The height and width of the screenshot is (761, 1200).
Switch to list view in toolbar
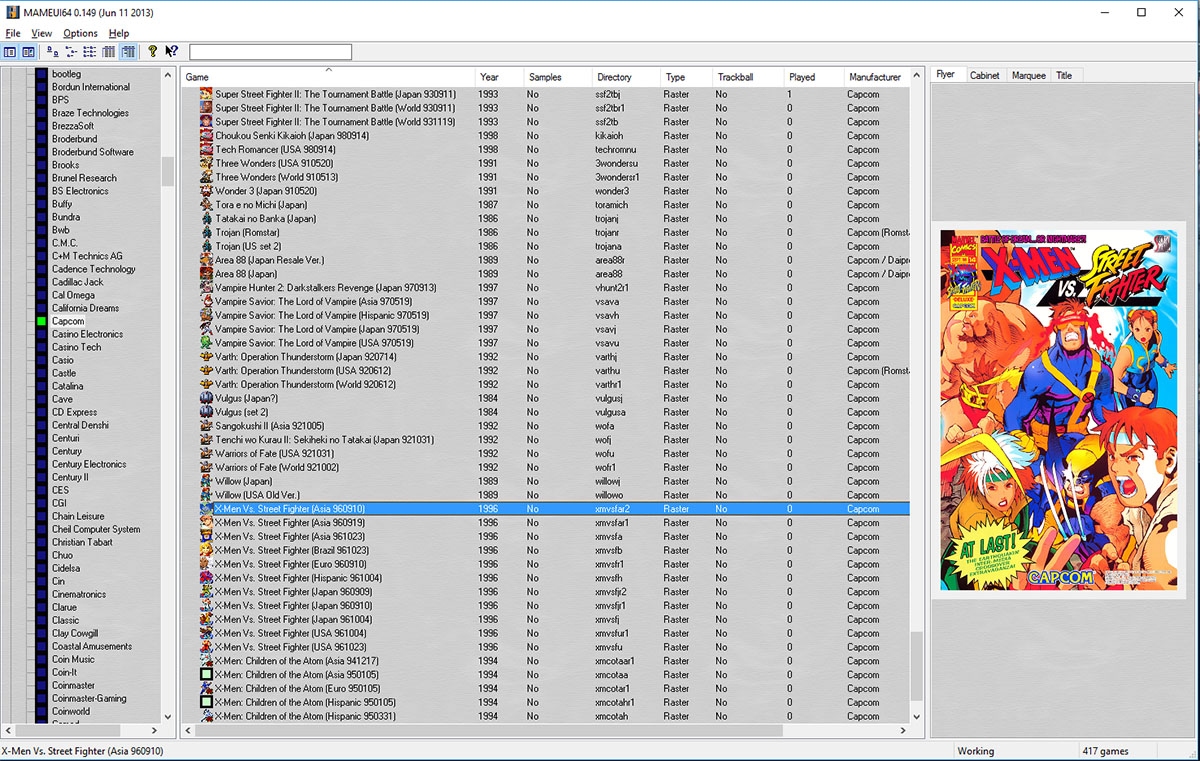[90, 52]
